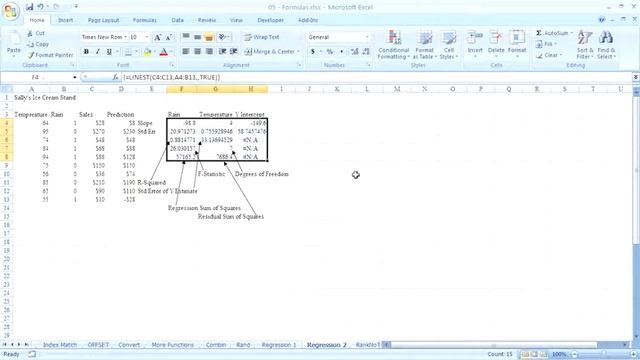
Task: Decrease decimal places
Action: [366, 51]
